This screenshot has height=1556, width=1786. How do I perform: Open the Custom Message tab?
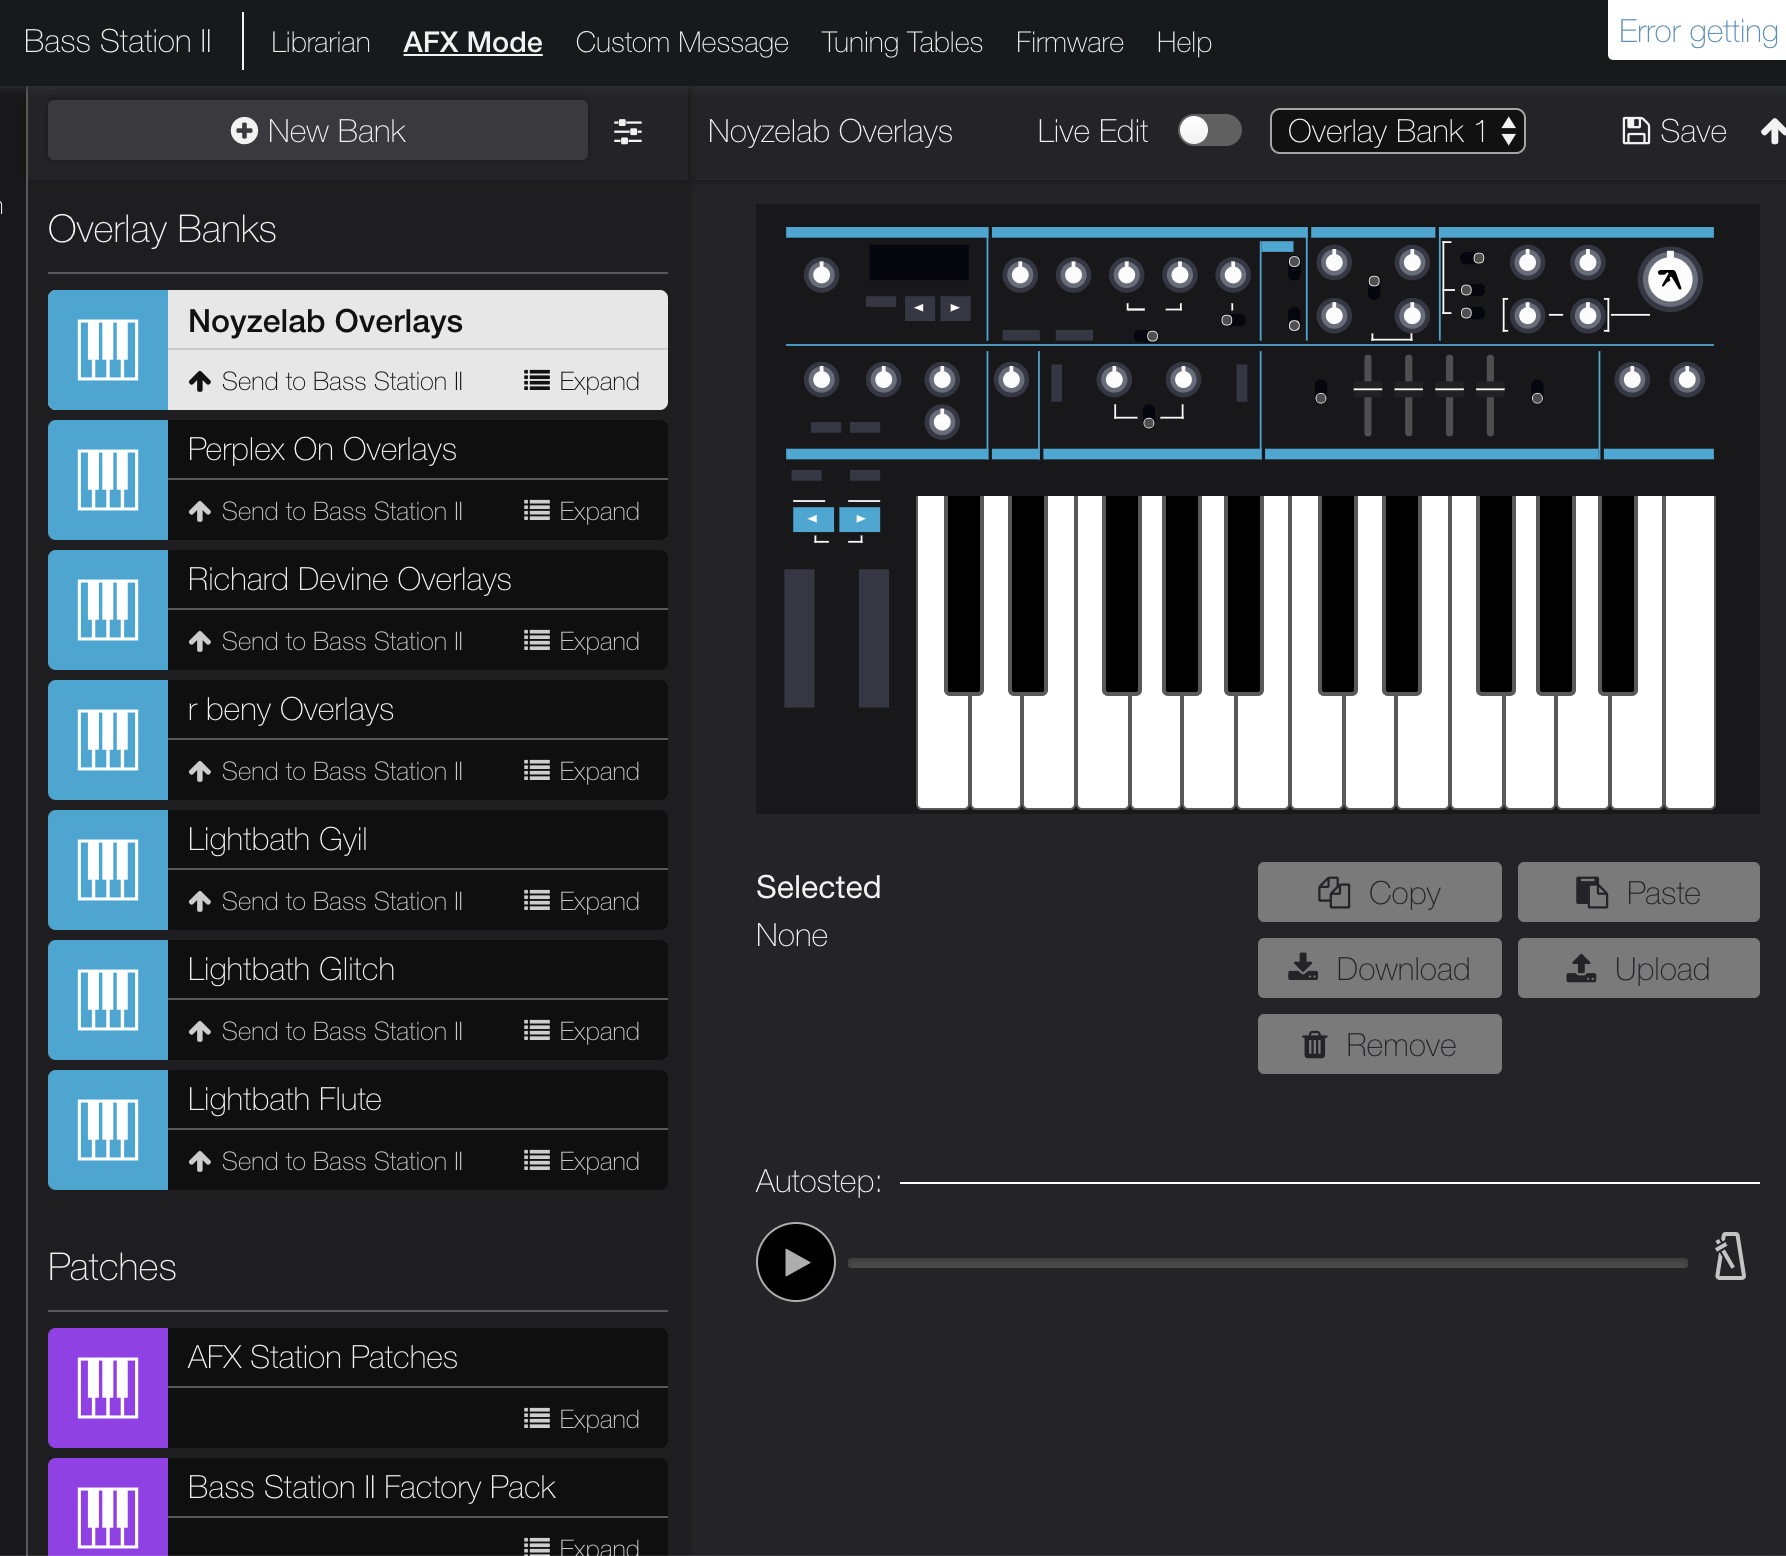point(682,42)
